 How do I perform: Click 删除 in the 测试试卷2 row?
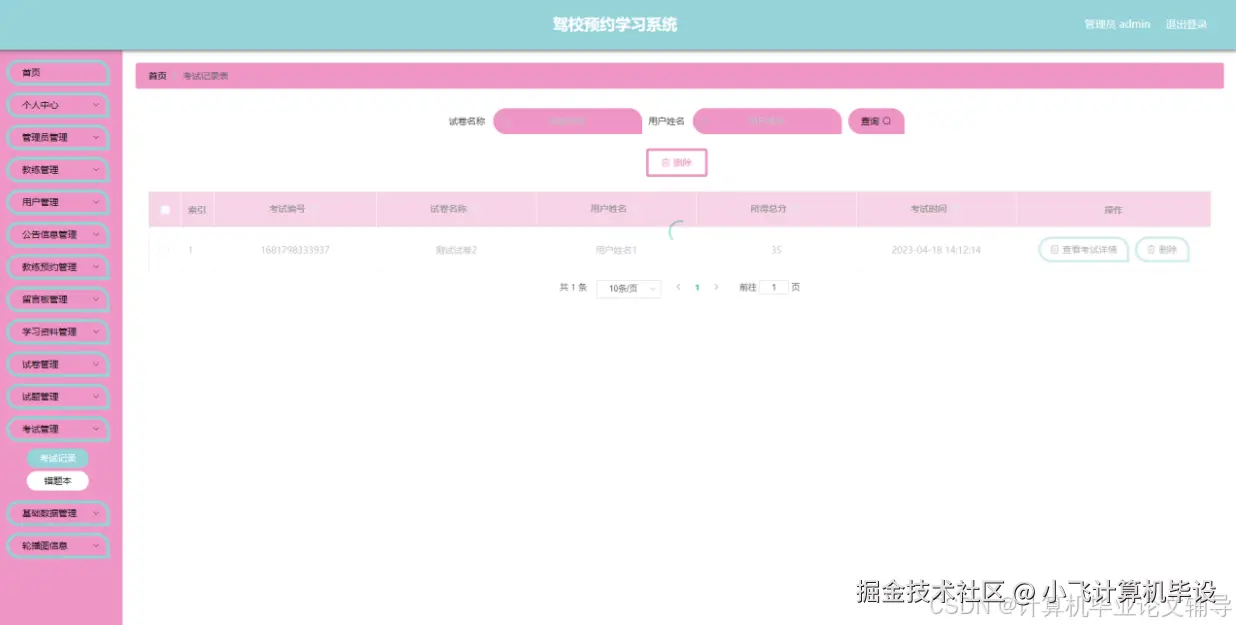click(1162, 250)
